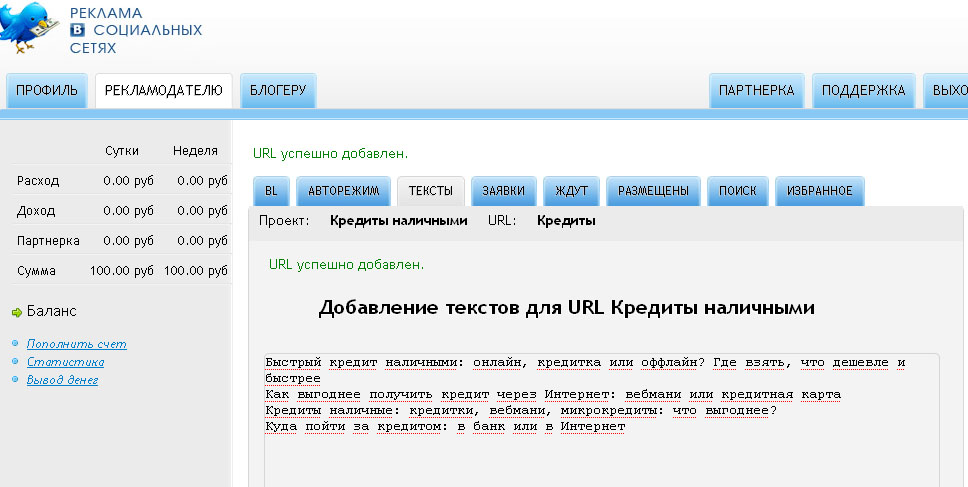Click the line 'Кредиты наличные: кредитки, вебмани'
The width and height of the screenshot is (968, 487).
click(x=521, y=410)
